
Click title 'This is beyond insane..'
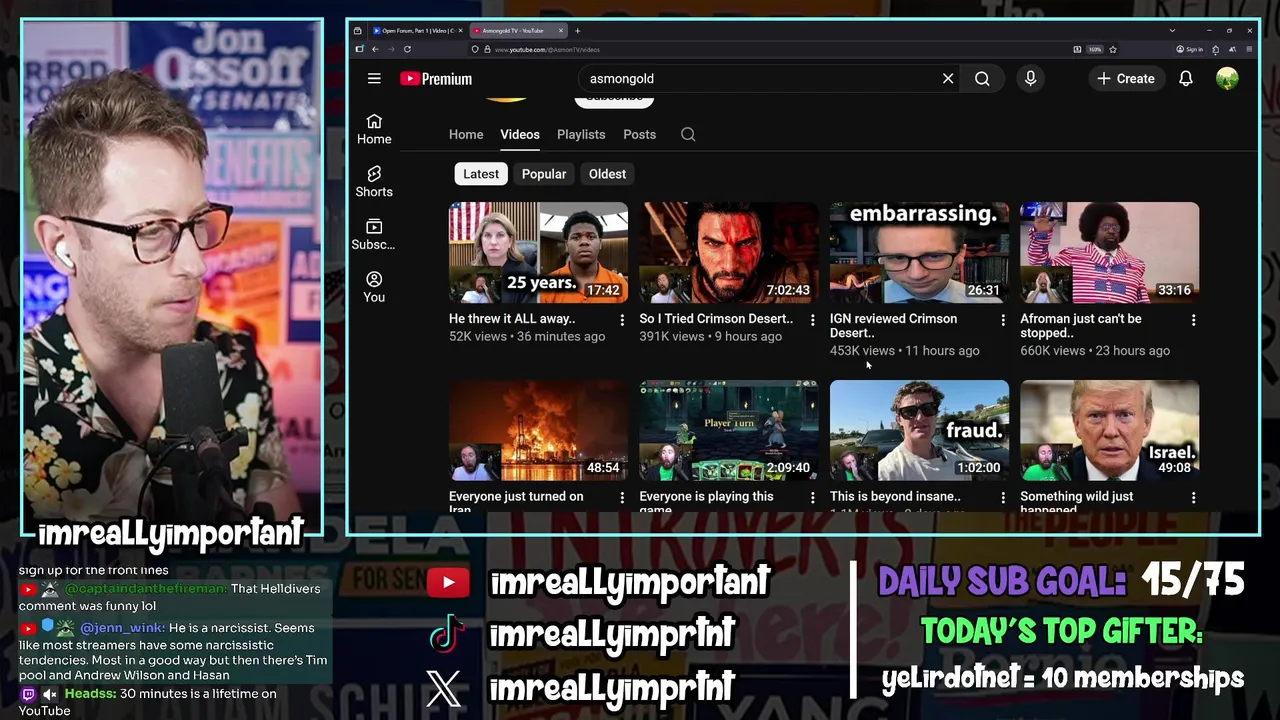click(895, 496)
